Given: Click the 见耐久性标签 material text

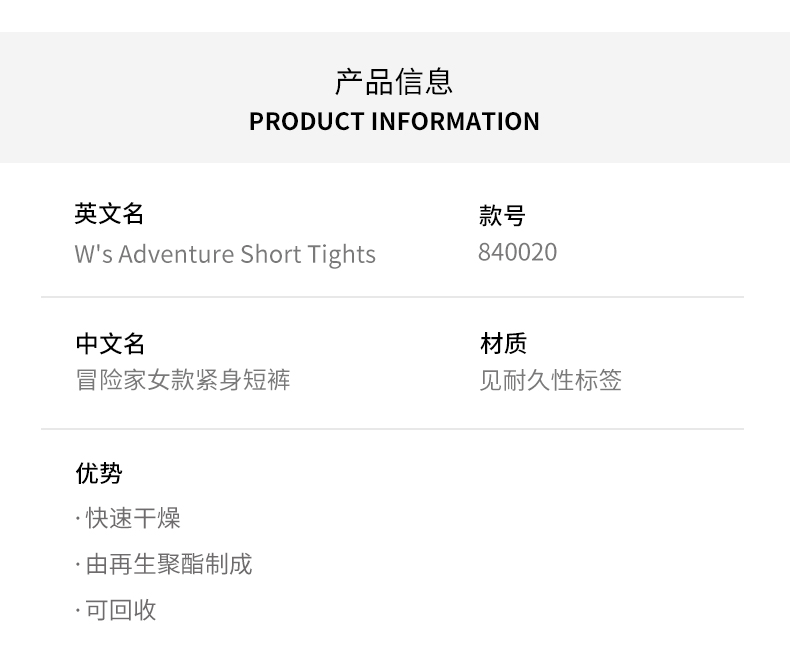Looking at the screenshot, I should pyautogui.click(x=550, y=380).
